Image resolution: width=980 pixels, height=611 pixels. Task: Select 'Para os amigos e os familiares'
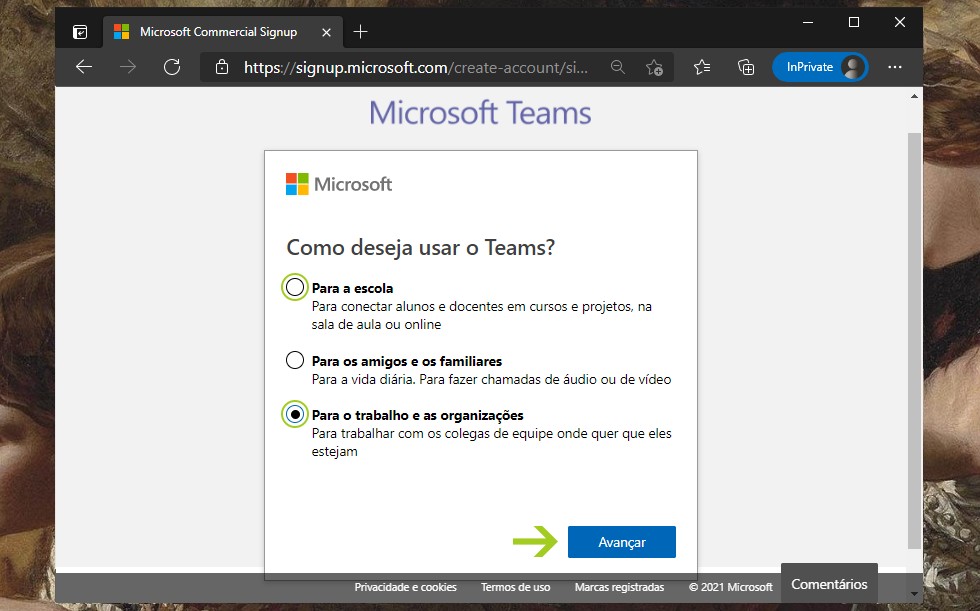coord(295,360)
